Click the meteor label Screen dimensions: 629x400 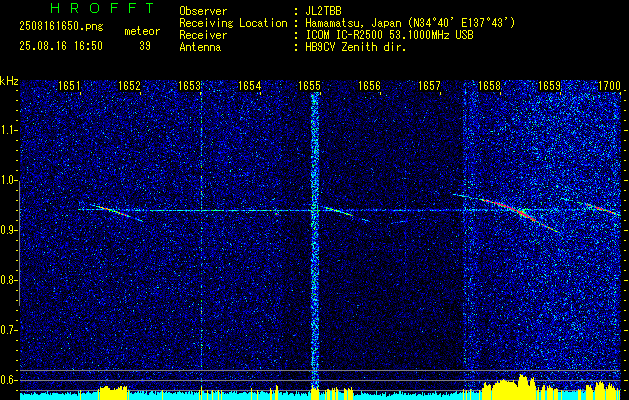click(142, 31)
